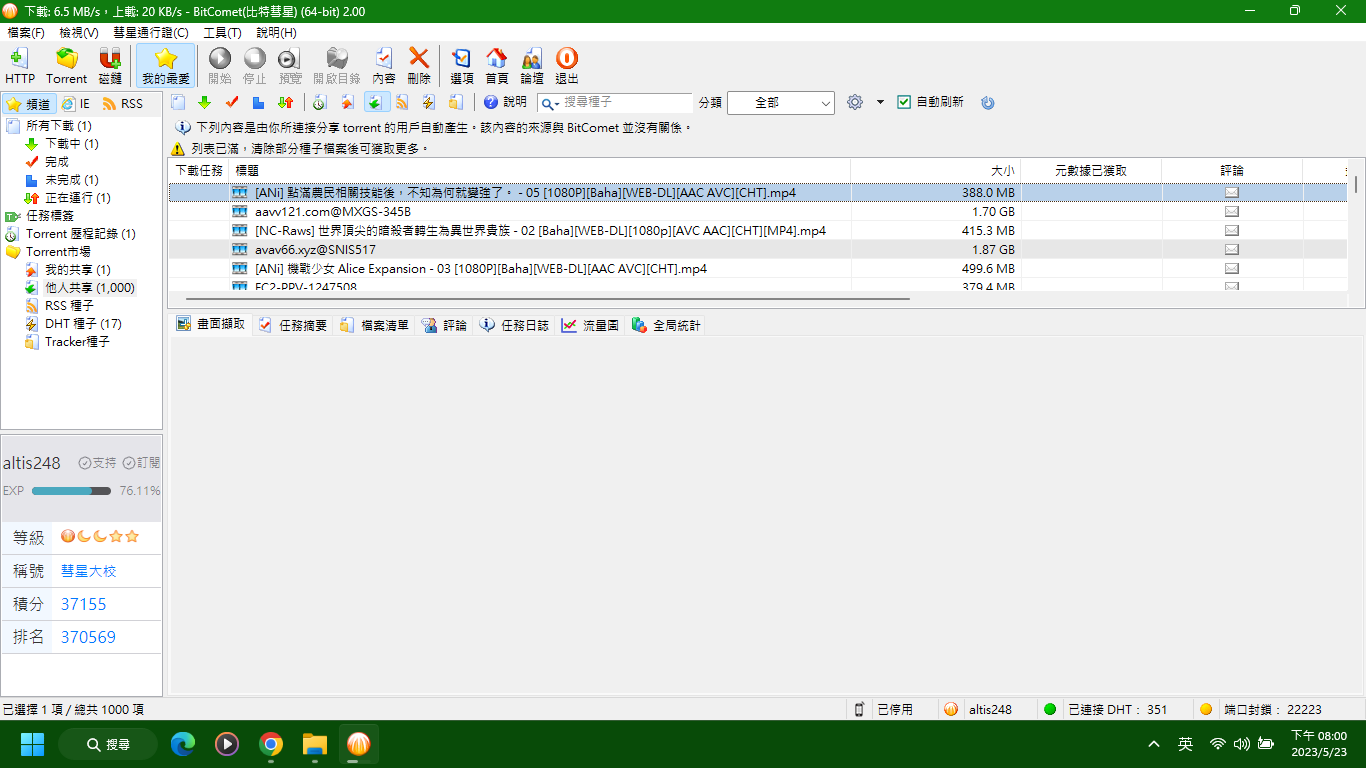The image size is (1366, 768).
Task: Open File Explorer from the taskbar
Action: point(314,744)
